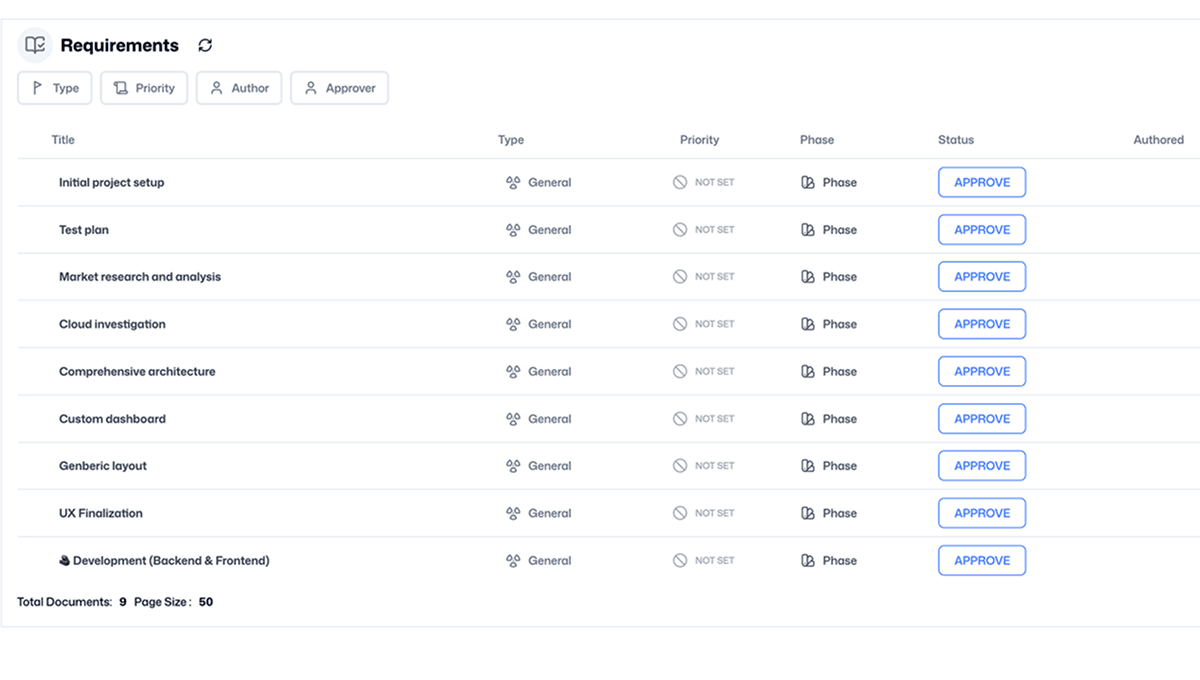This screenshot has height=680, width=1200.
Task: Open the Test plan requirement
Action: (x=84, y=230)
